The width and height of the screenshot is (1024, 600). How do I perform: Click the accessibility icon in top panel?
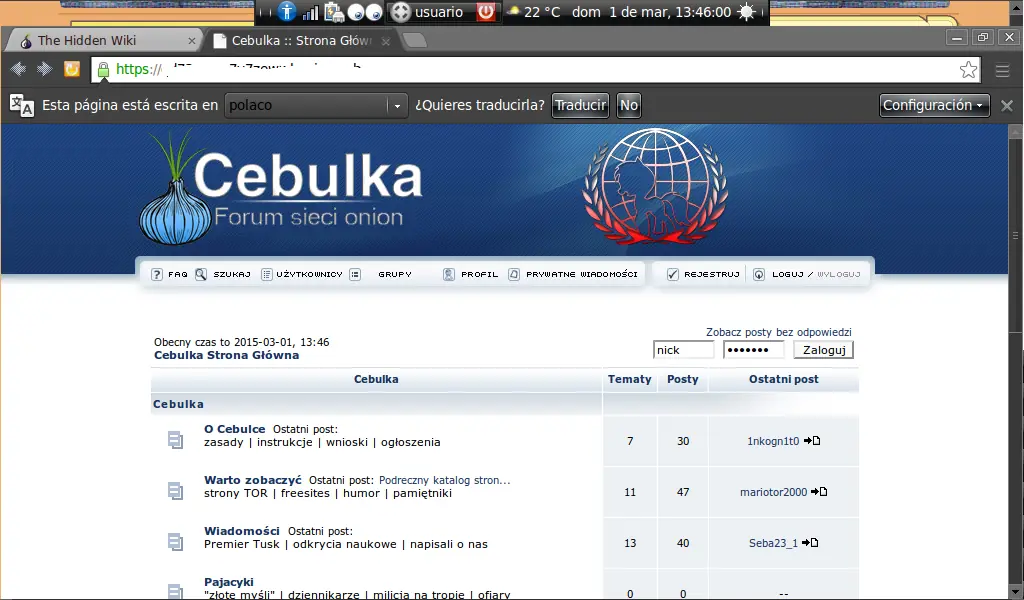pyautogui.click(x=286, y=12)
